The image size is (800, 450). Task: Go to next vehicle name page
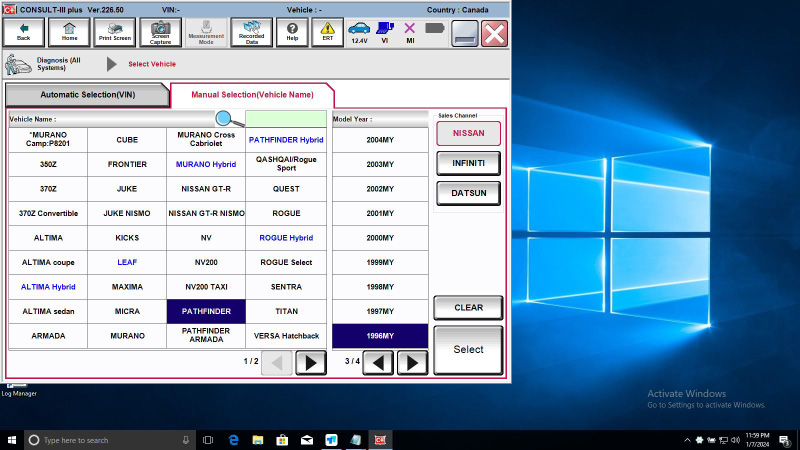(x=311, y=363)
